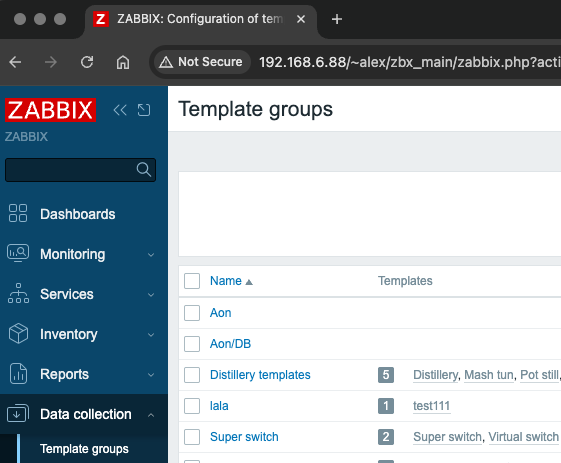Collapse the sidebar with double-chevron icon
Image resolution: width=561 pixels, height=463 pixels.
point(120,110)
